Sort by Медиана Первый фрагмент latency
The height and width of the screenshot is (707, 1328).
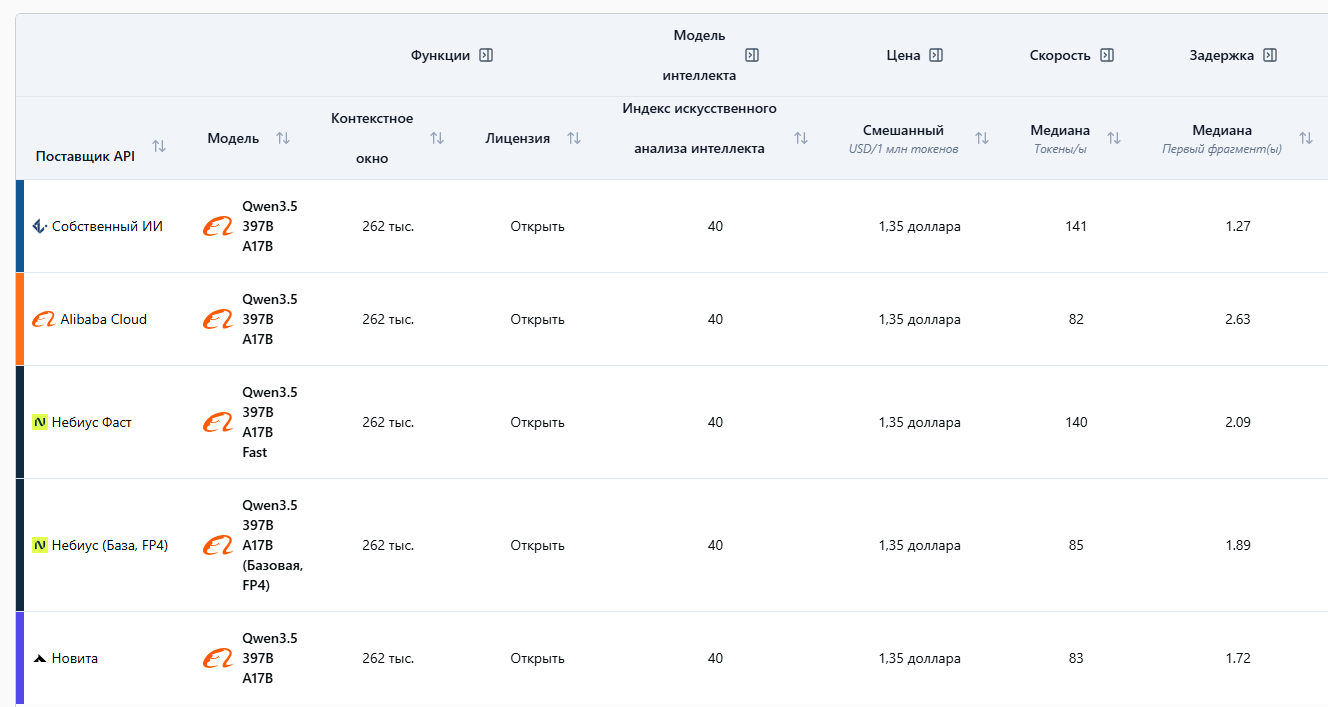(x=1305, y=138)
